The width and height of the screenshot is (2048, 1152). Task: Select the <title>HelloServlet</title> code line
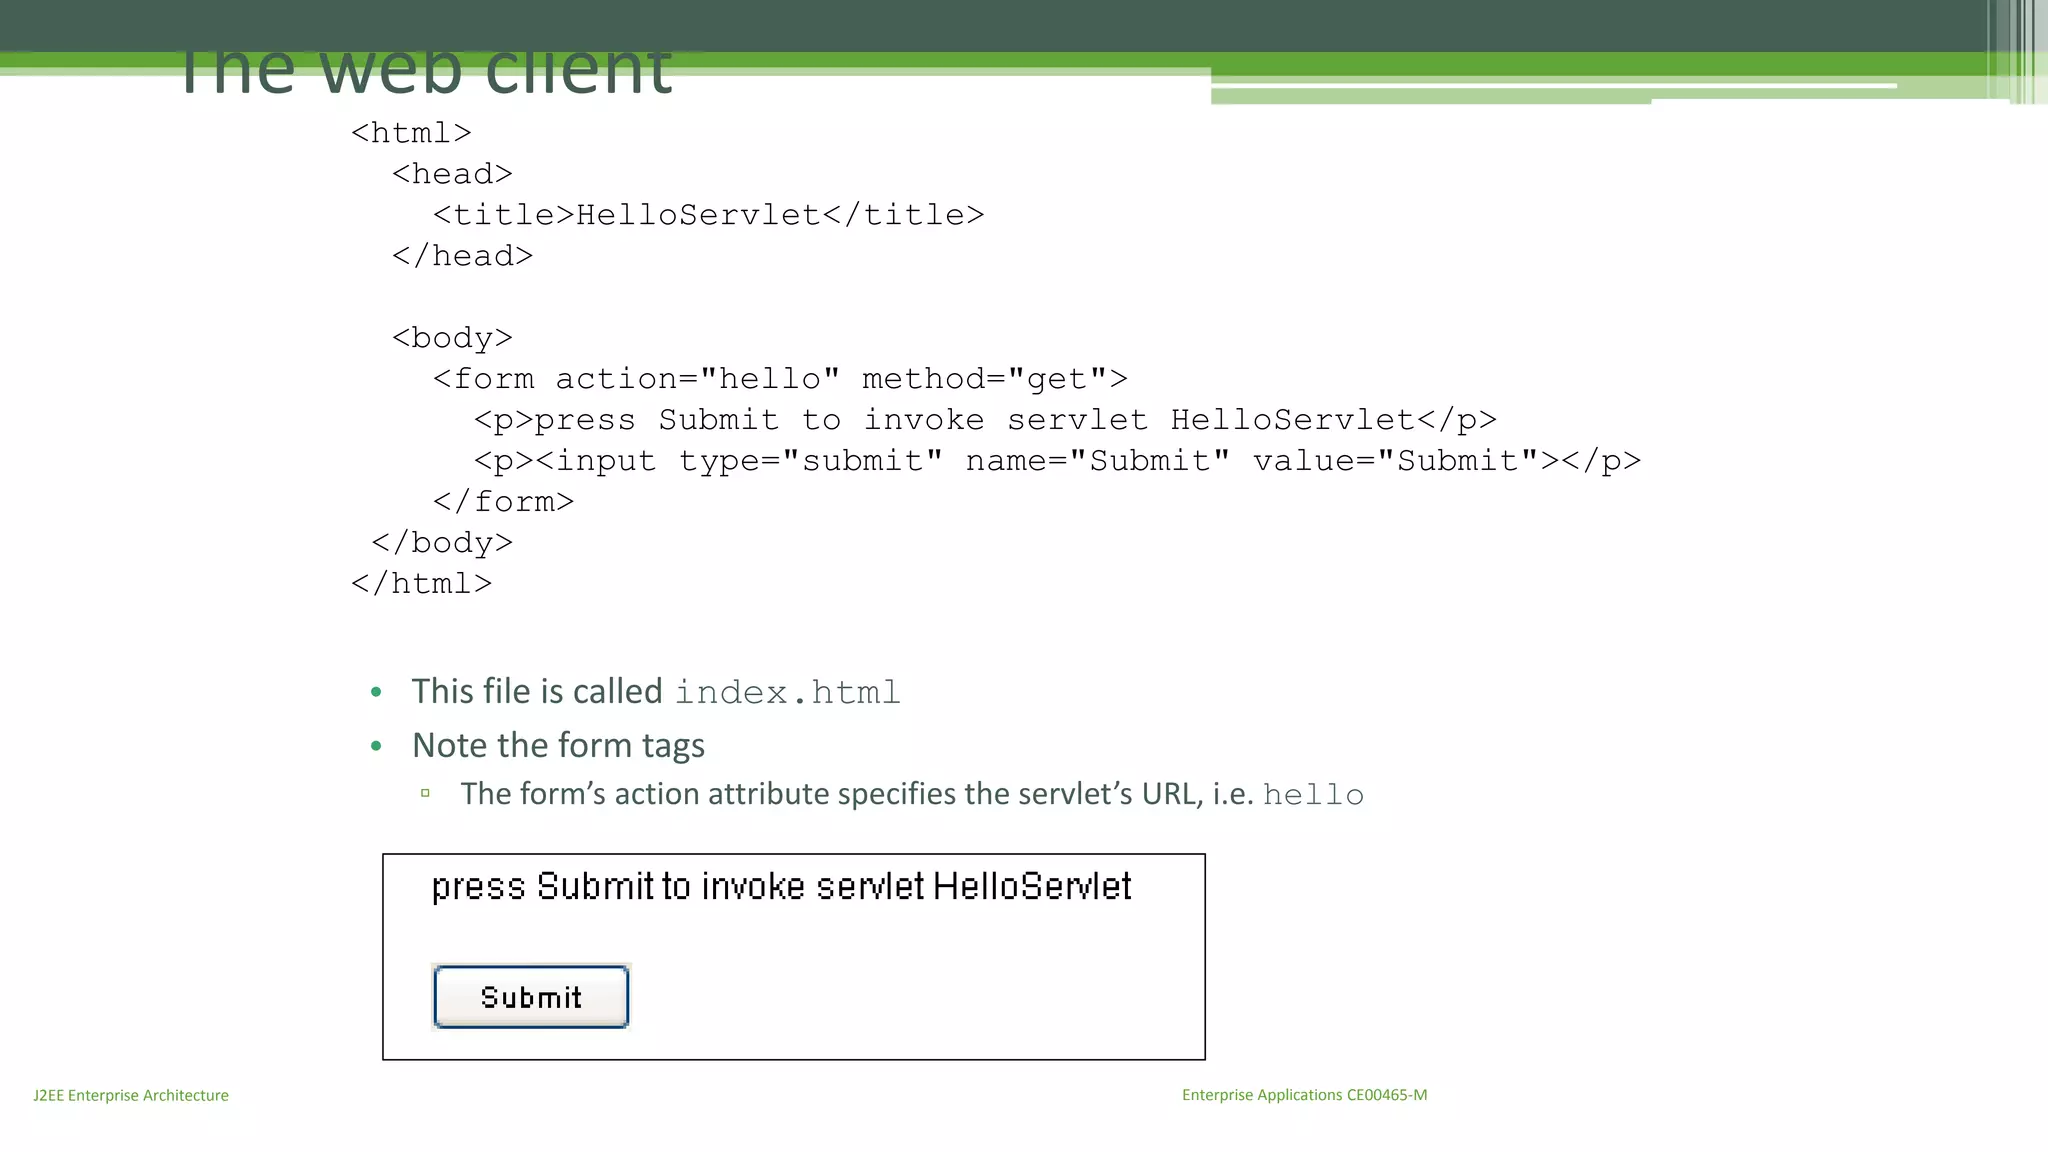[x=708, y=215]
